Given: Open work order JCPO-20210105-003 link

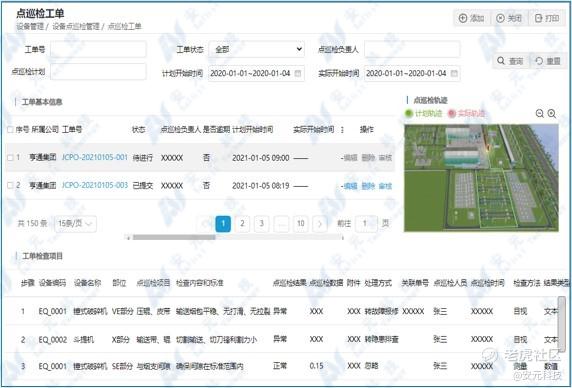Looking at the screenshot, I should pos(95,186).
